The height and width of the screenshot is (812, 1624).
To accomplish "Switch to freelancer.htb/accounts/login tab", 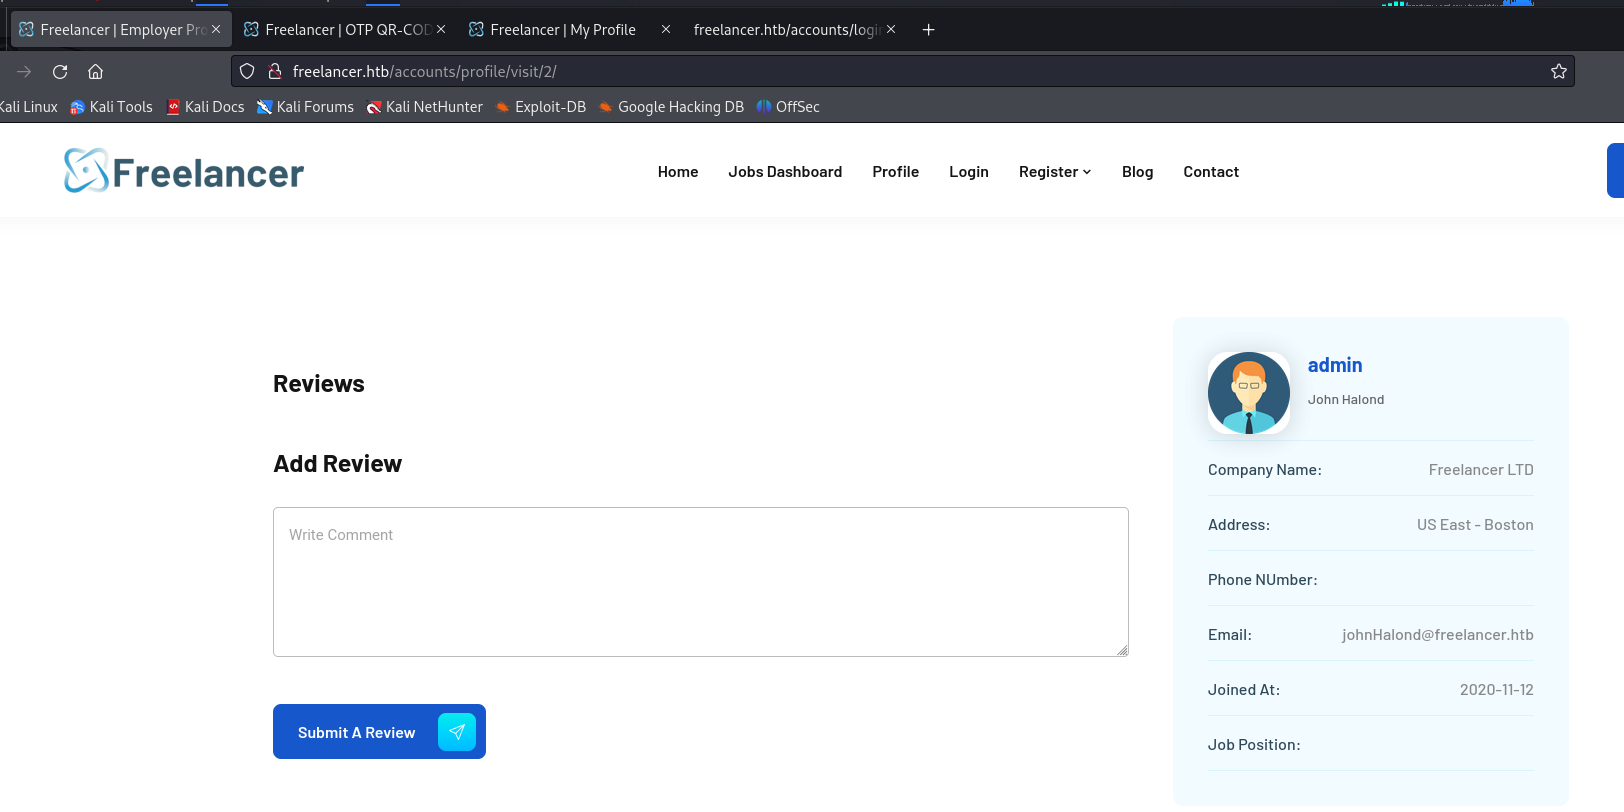I will click(795, 30).
